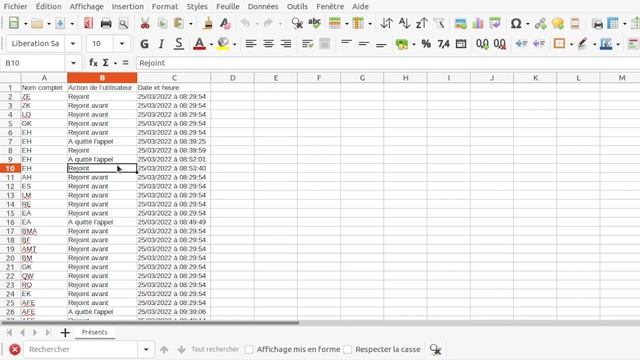The image size is (640, 360).
Task: Toggle Italic formatting button
Action: pyautogui.click(x=161, y=44)
